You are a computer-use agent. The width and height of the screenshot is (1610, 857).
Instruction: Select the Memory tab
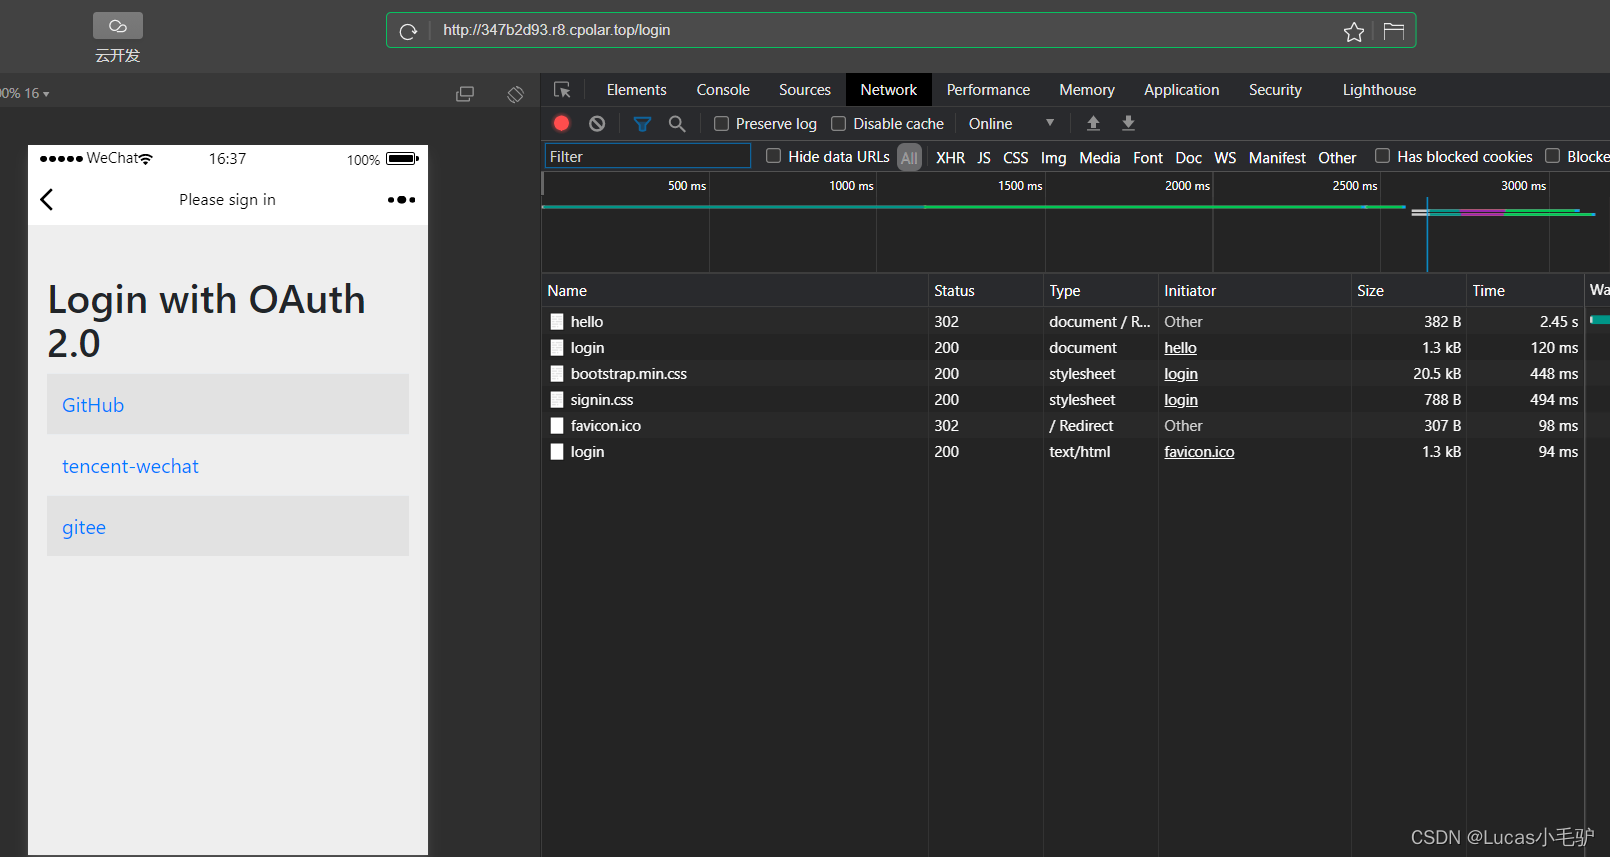pyautogui.click(x=1087, y=90)
